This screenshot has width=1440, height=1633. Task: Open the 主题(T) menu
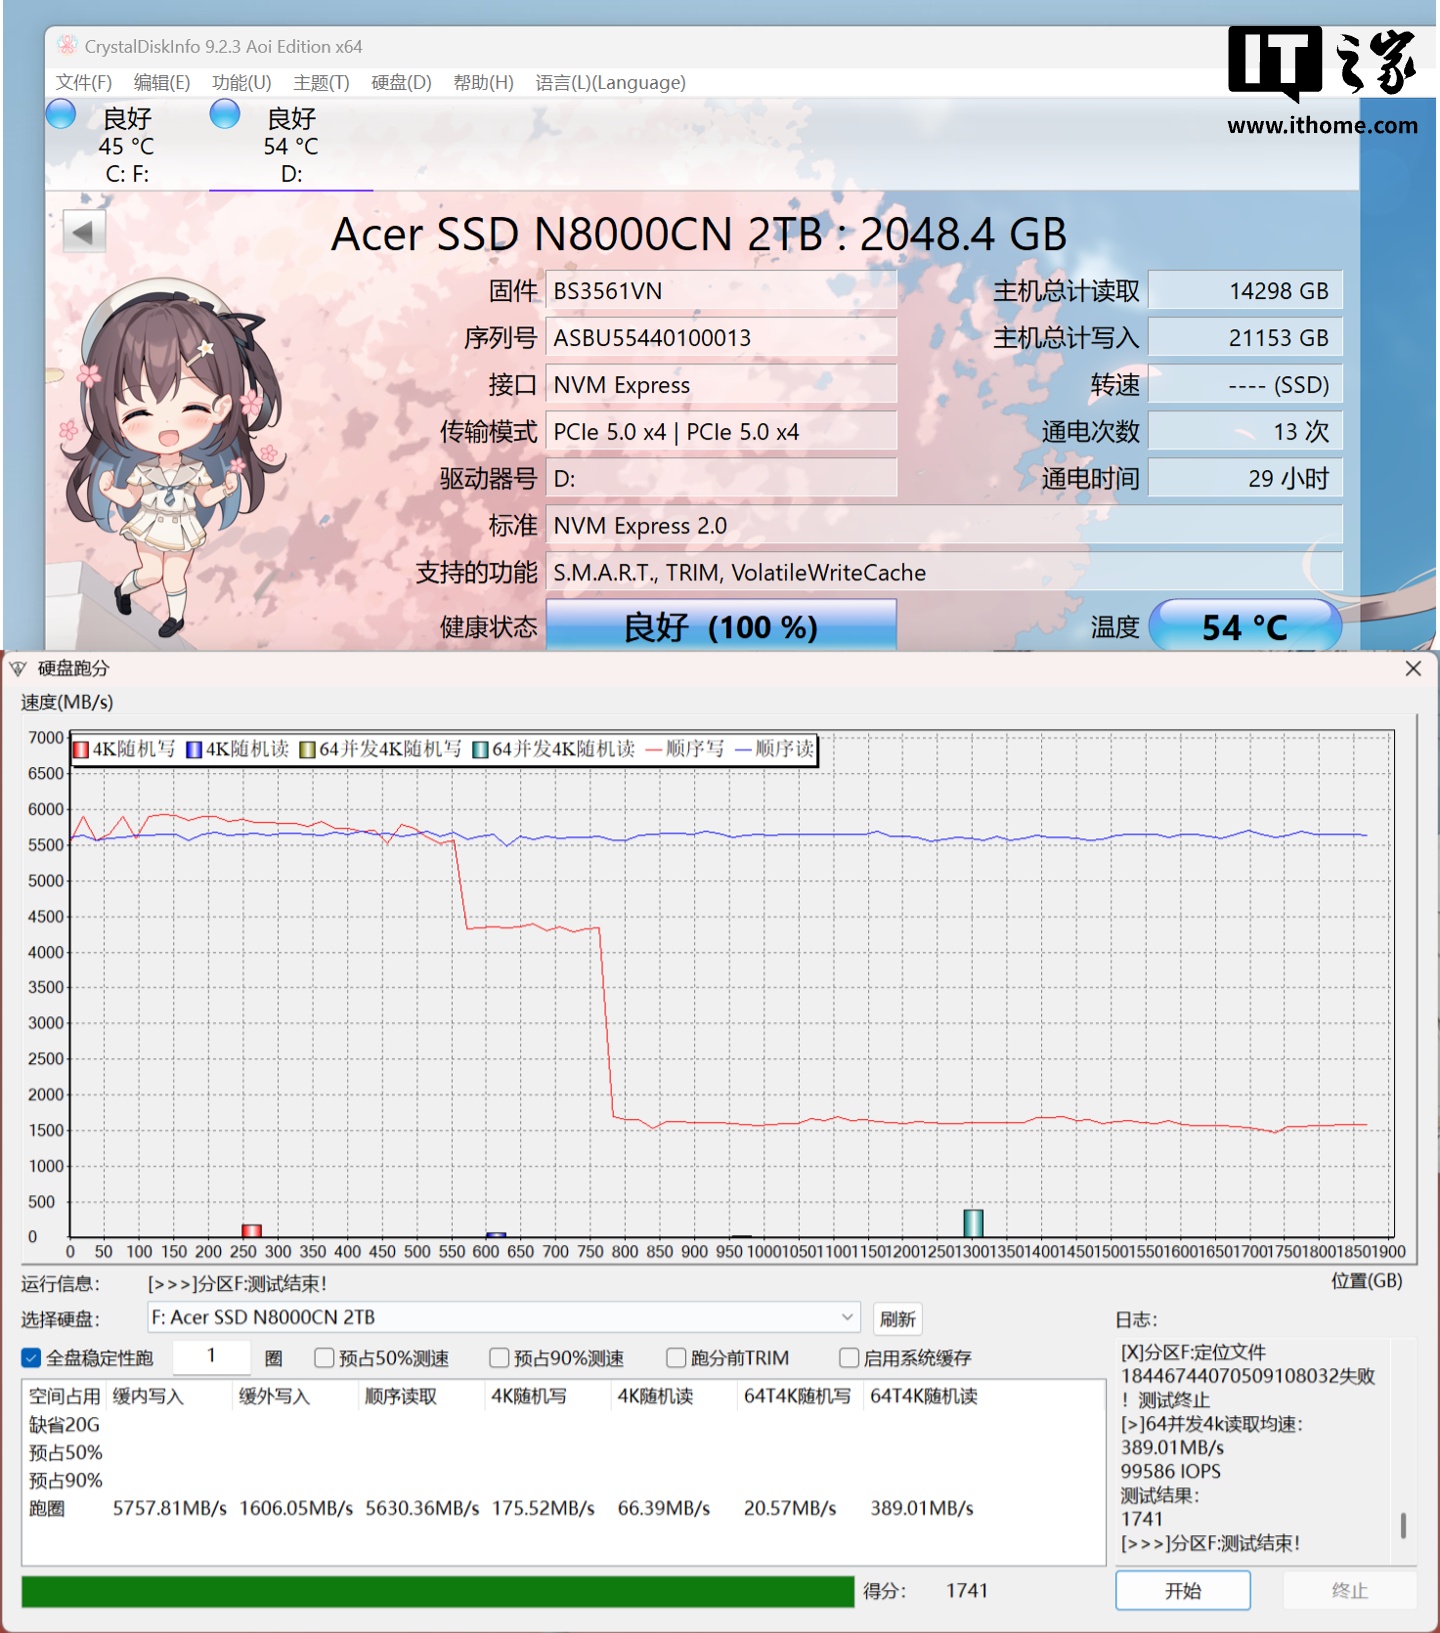(321, 82)
